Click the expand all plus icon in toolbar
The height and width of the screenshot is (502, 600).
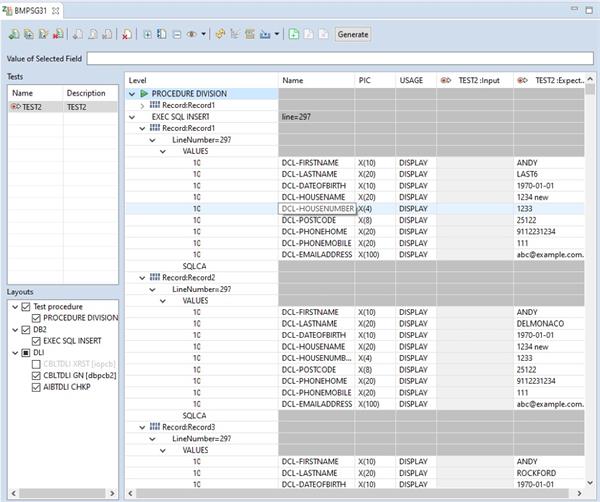tap(148, 34)
